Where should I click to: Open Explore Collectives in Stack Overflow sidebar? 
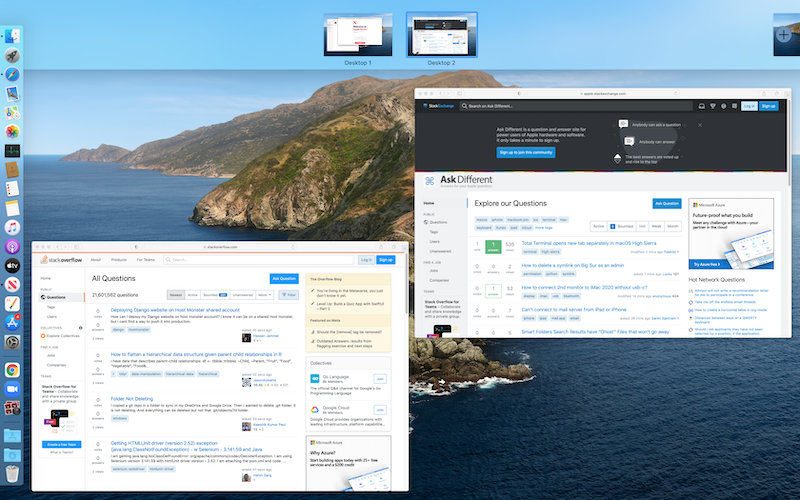point(63,336)
